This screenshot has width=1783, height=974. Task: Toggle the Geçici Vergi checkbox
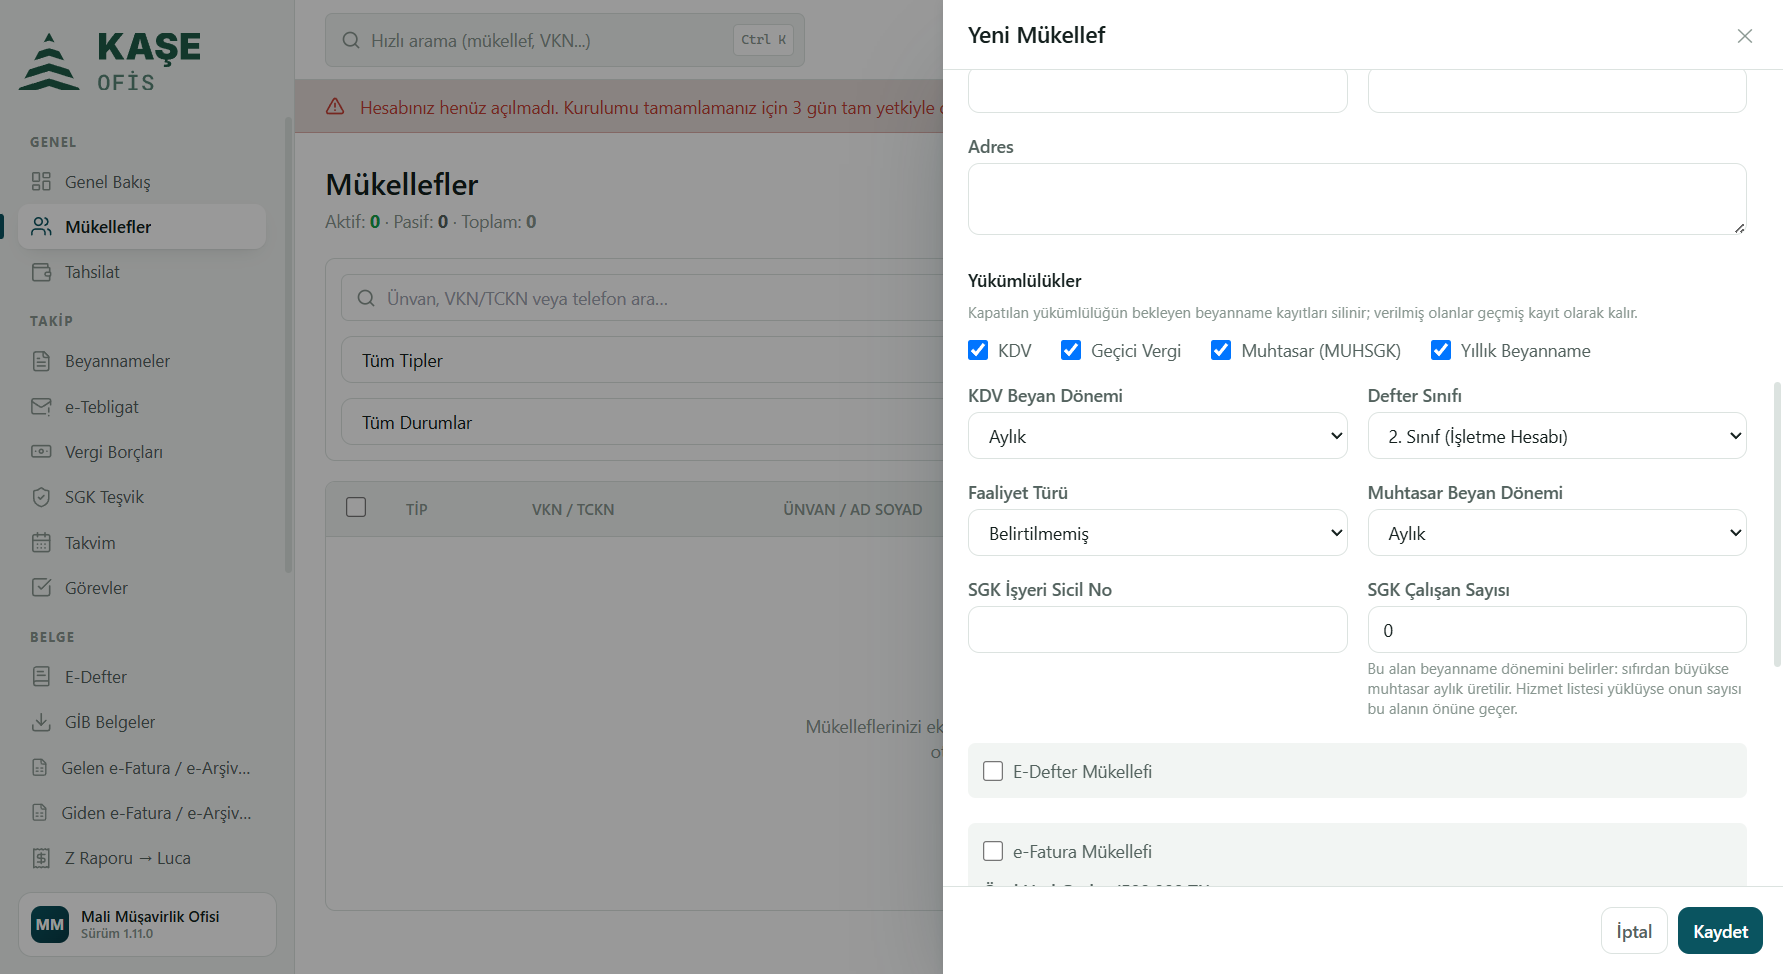point(1071,350)
